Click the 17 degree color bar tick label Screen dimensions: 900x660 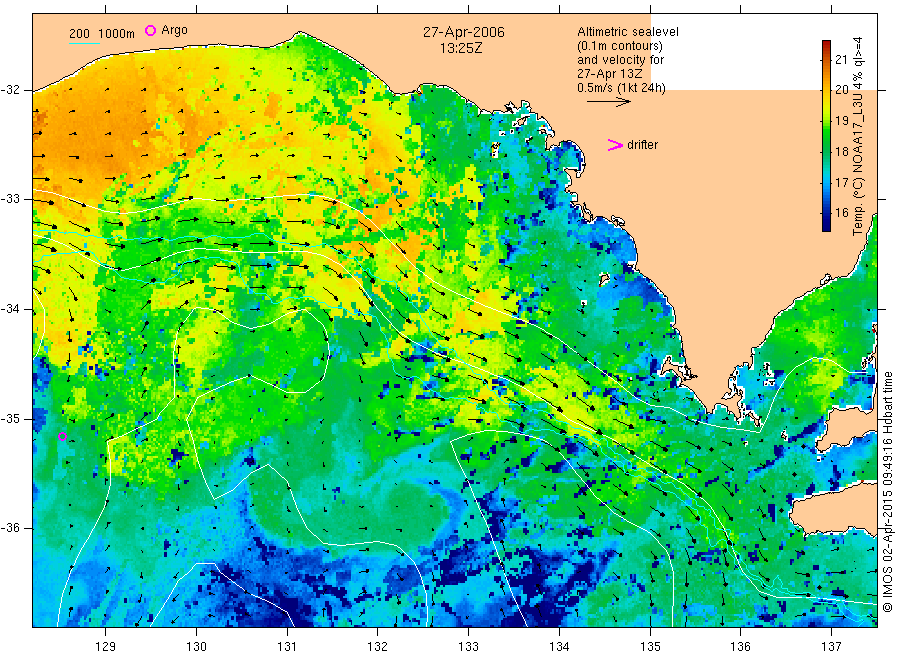841,183
